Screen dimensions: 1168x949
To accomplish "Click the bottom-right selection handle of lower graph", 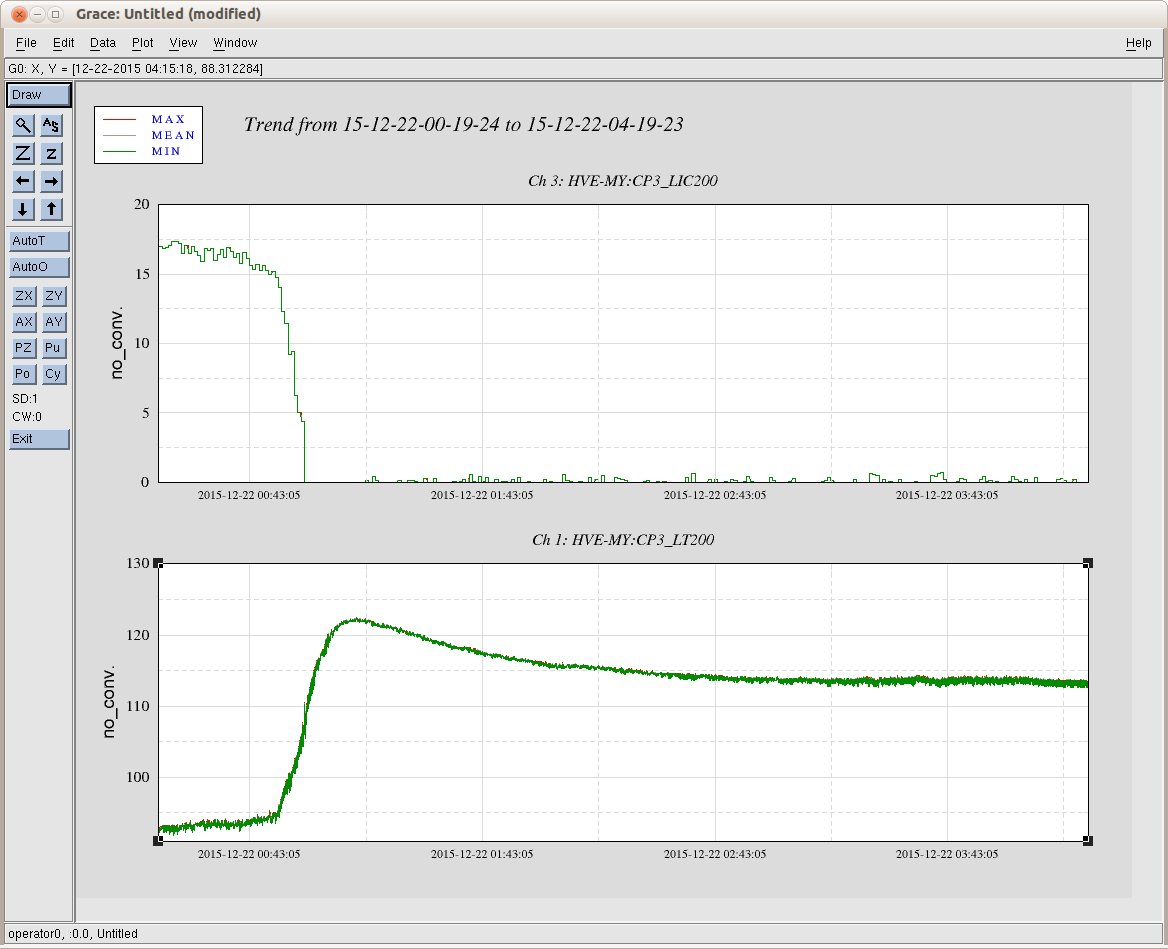I will (1088, 840).
